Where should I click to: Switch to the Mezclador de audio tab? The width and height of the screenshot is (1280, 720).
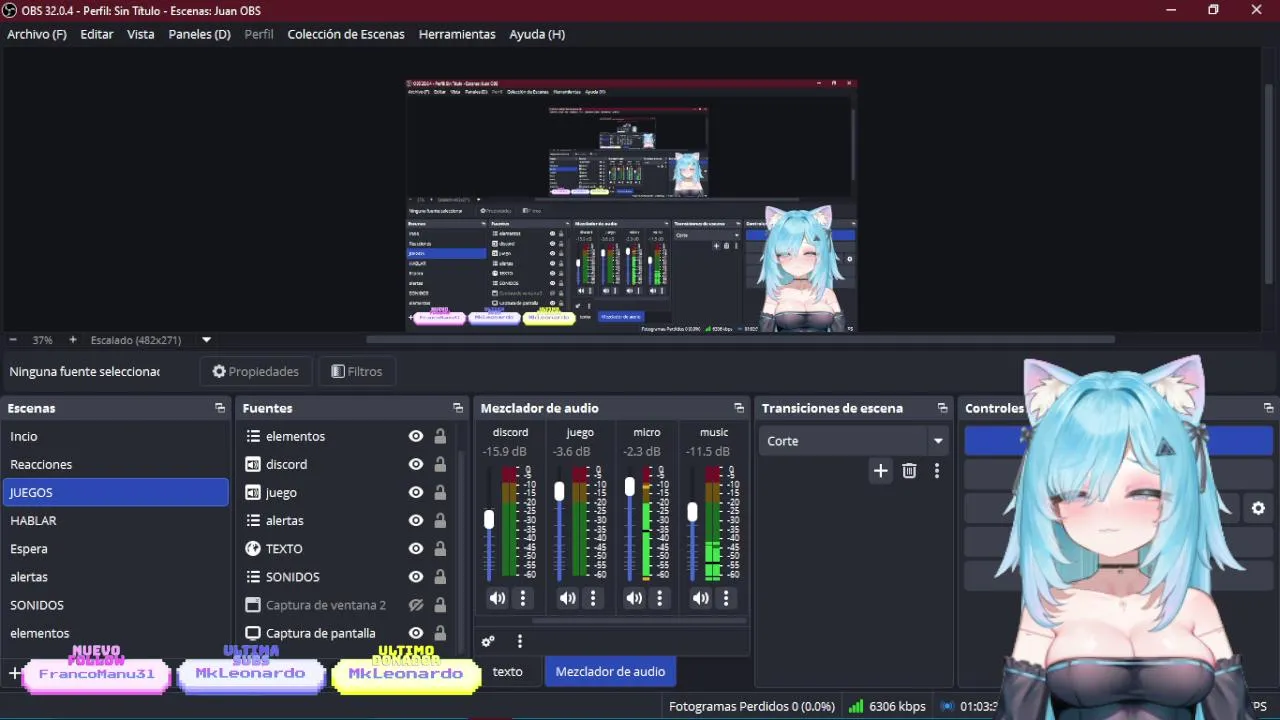610,672
